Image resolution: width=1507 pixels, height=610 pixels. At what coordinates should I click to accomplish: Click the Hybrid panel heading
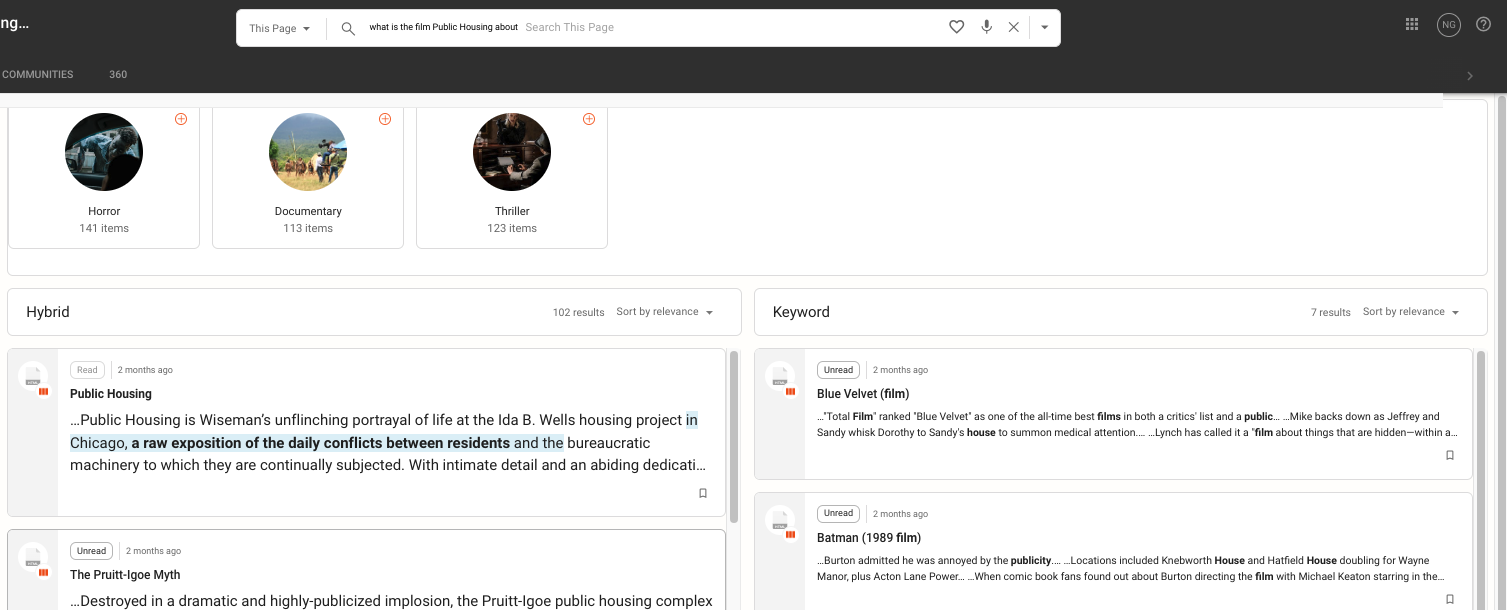48,312
